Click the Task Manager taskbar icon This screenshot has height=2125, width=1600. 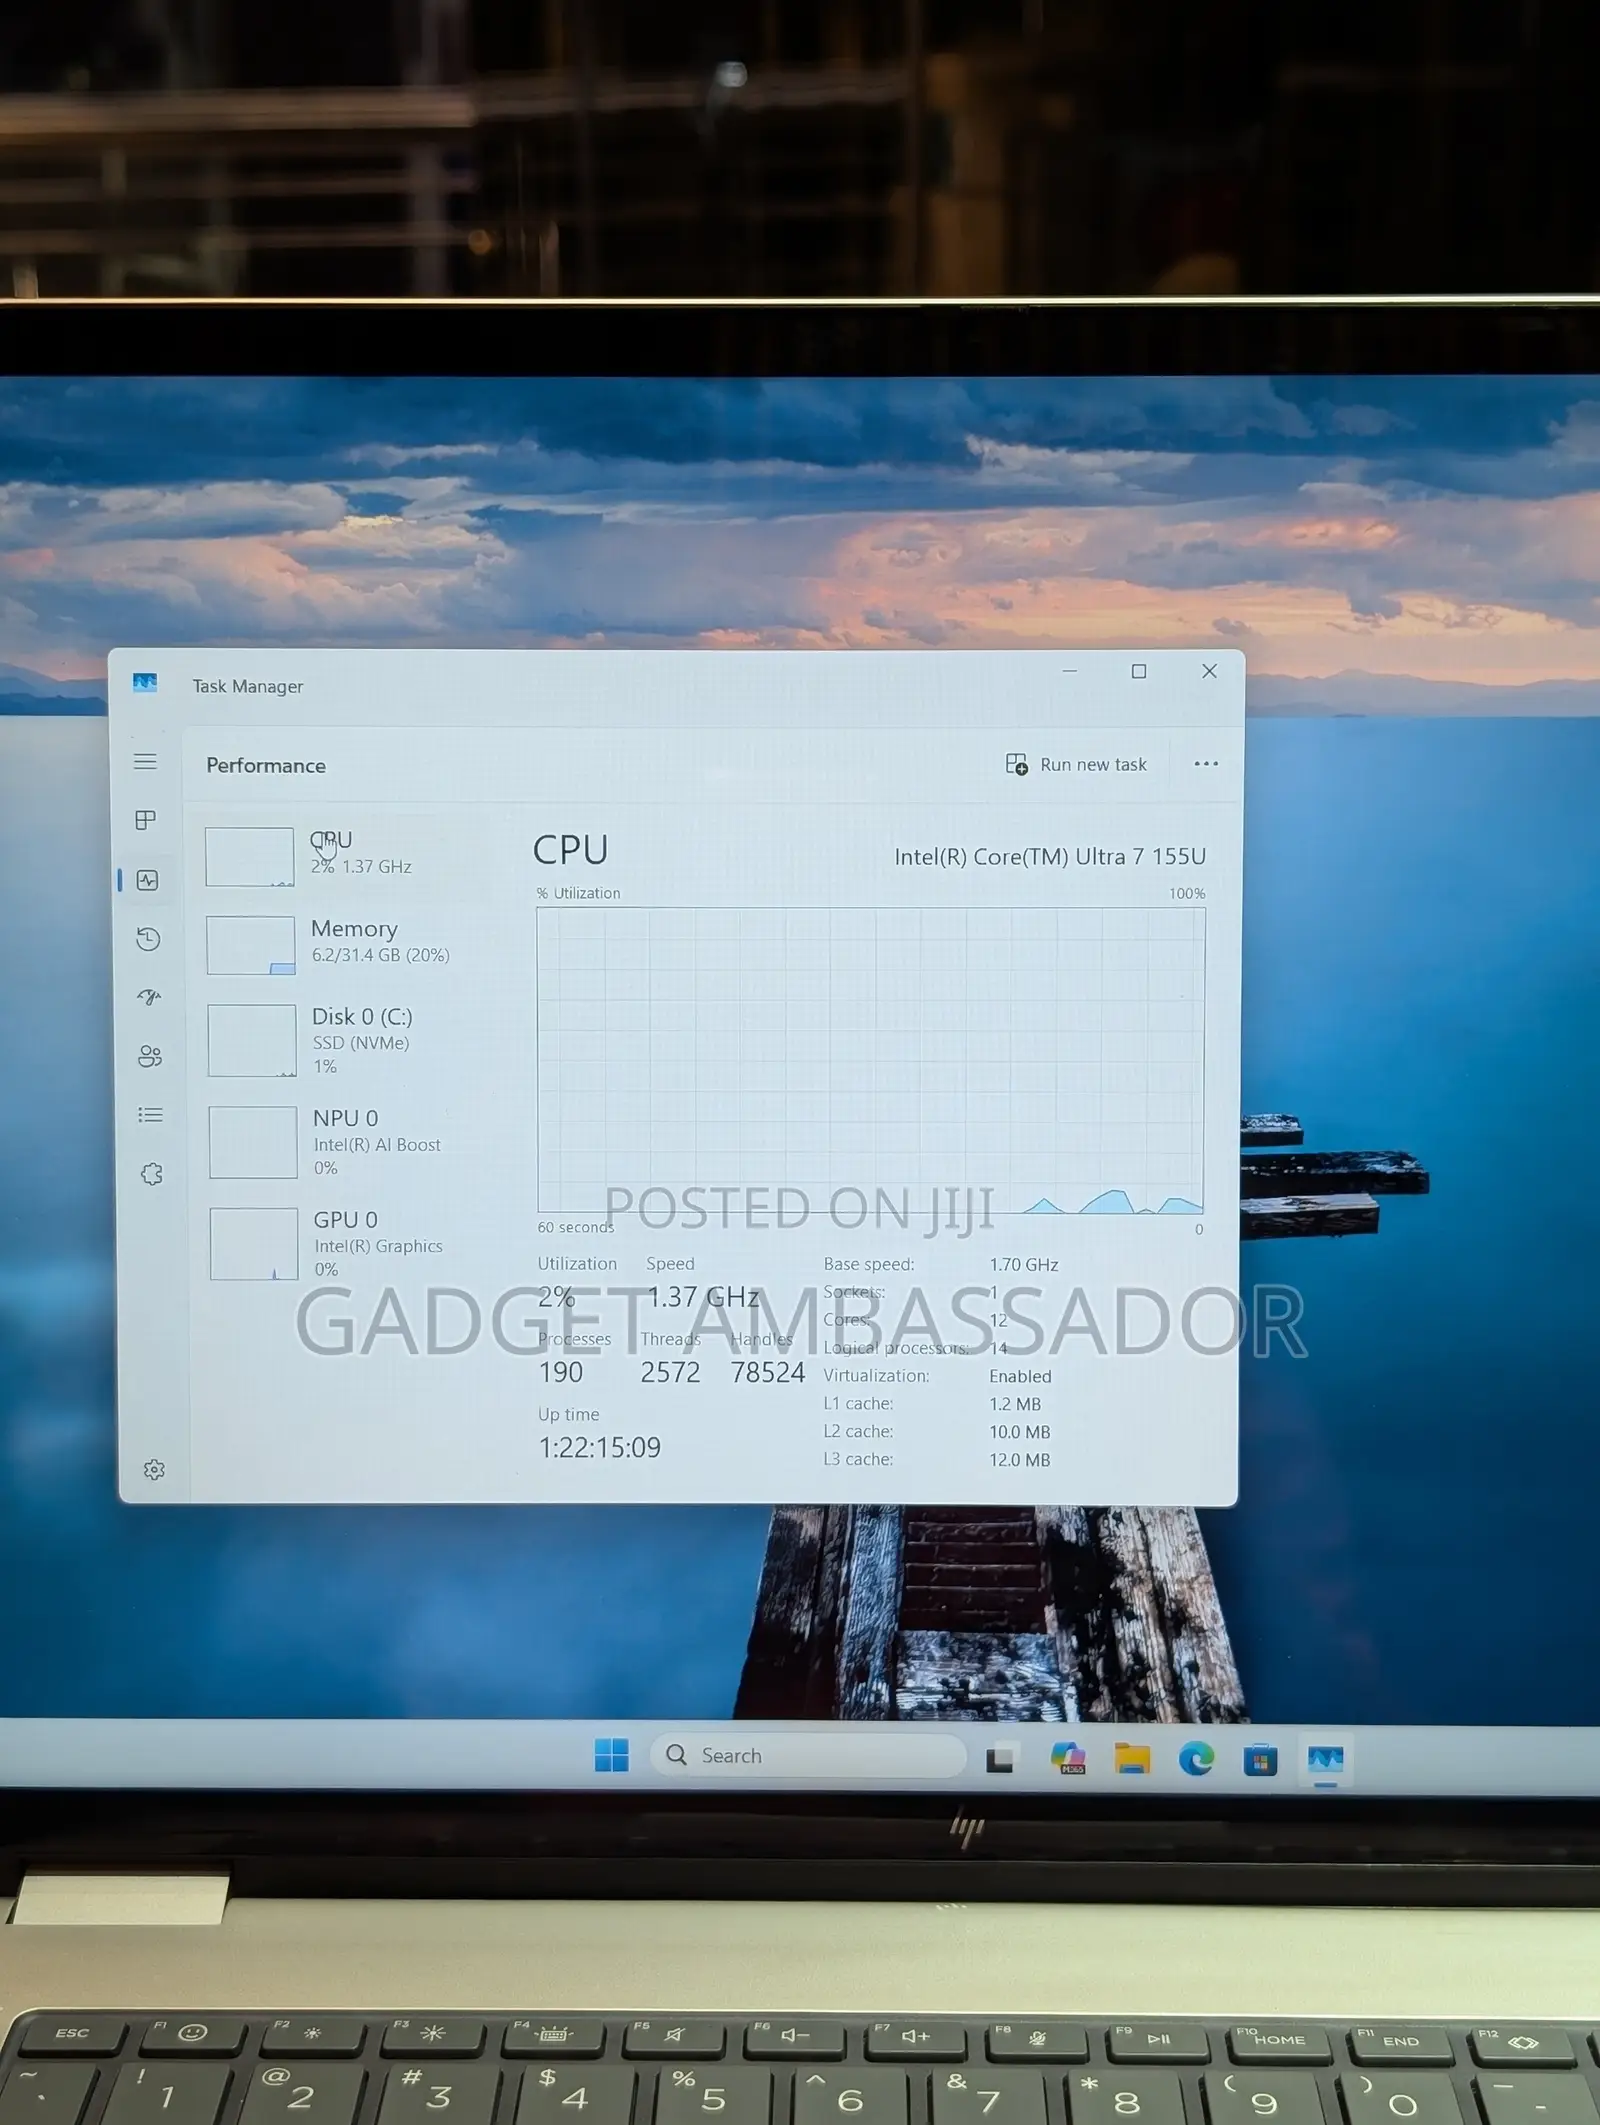tap(1326, 1760)
